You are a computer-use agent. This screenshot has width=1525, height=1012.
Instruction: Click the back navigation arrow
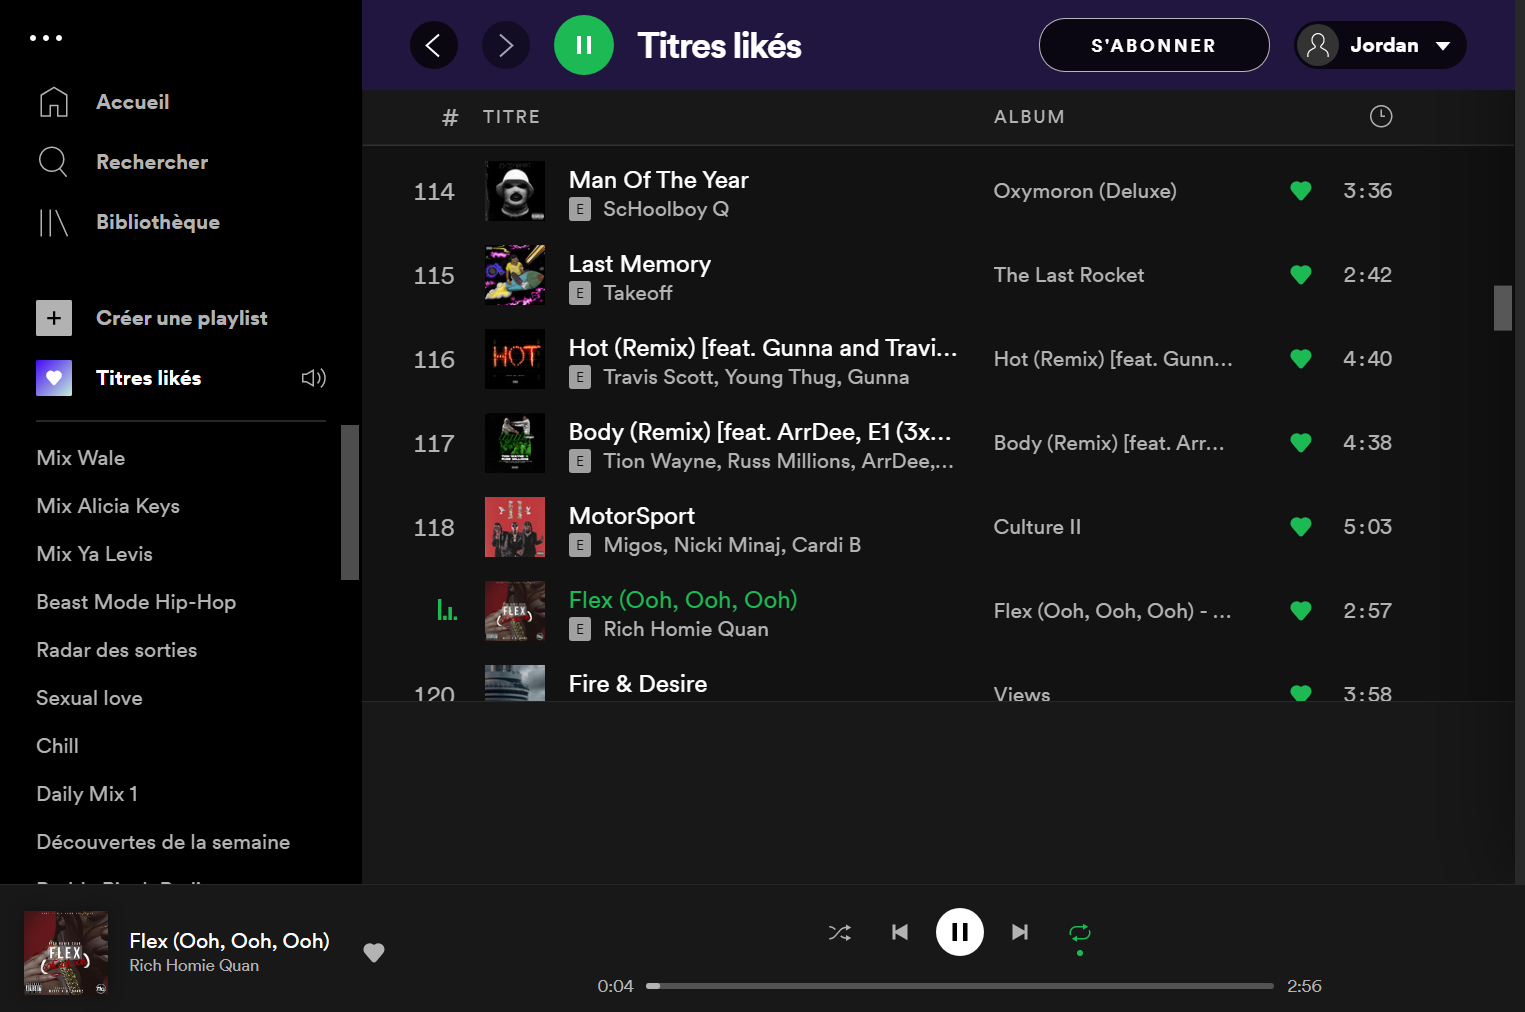click(x=434, y=45)
